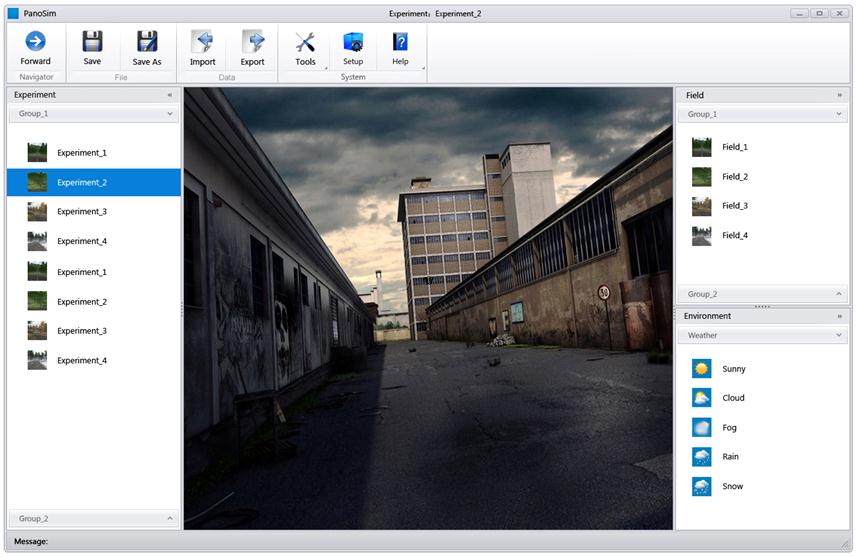Click the Export icon in toolbar
Image resolution: width=858 pixels, height=557 pixels.
[252, 41]
